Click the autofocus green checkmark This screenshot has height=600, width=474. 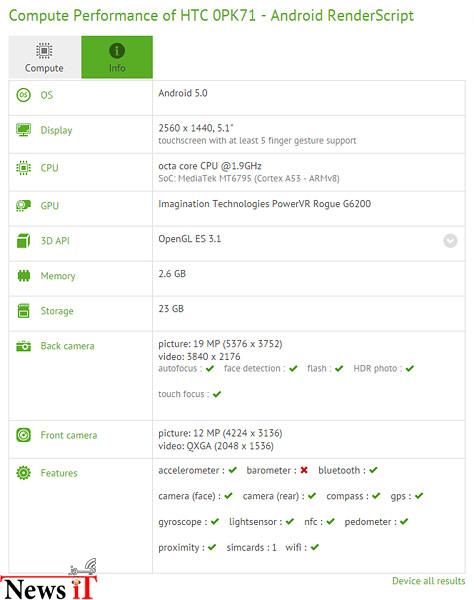pyautogui.click(x=210, y=368)
